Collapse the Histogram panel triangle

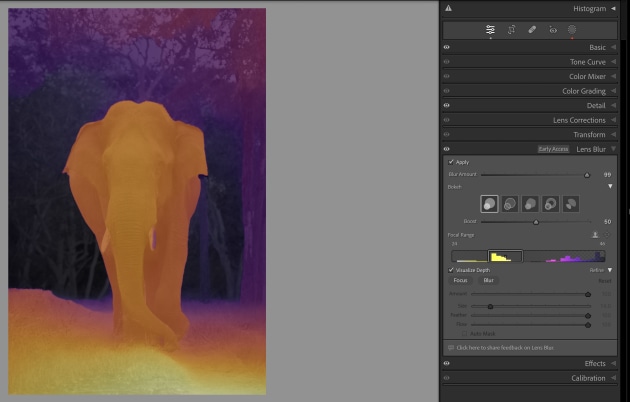pyautogui.click(x=613, y=8)
